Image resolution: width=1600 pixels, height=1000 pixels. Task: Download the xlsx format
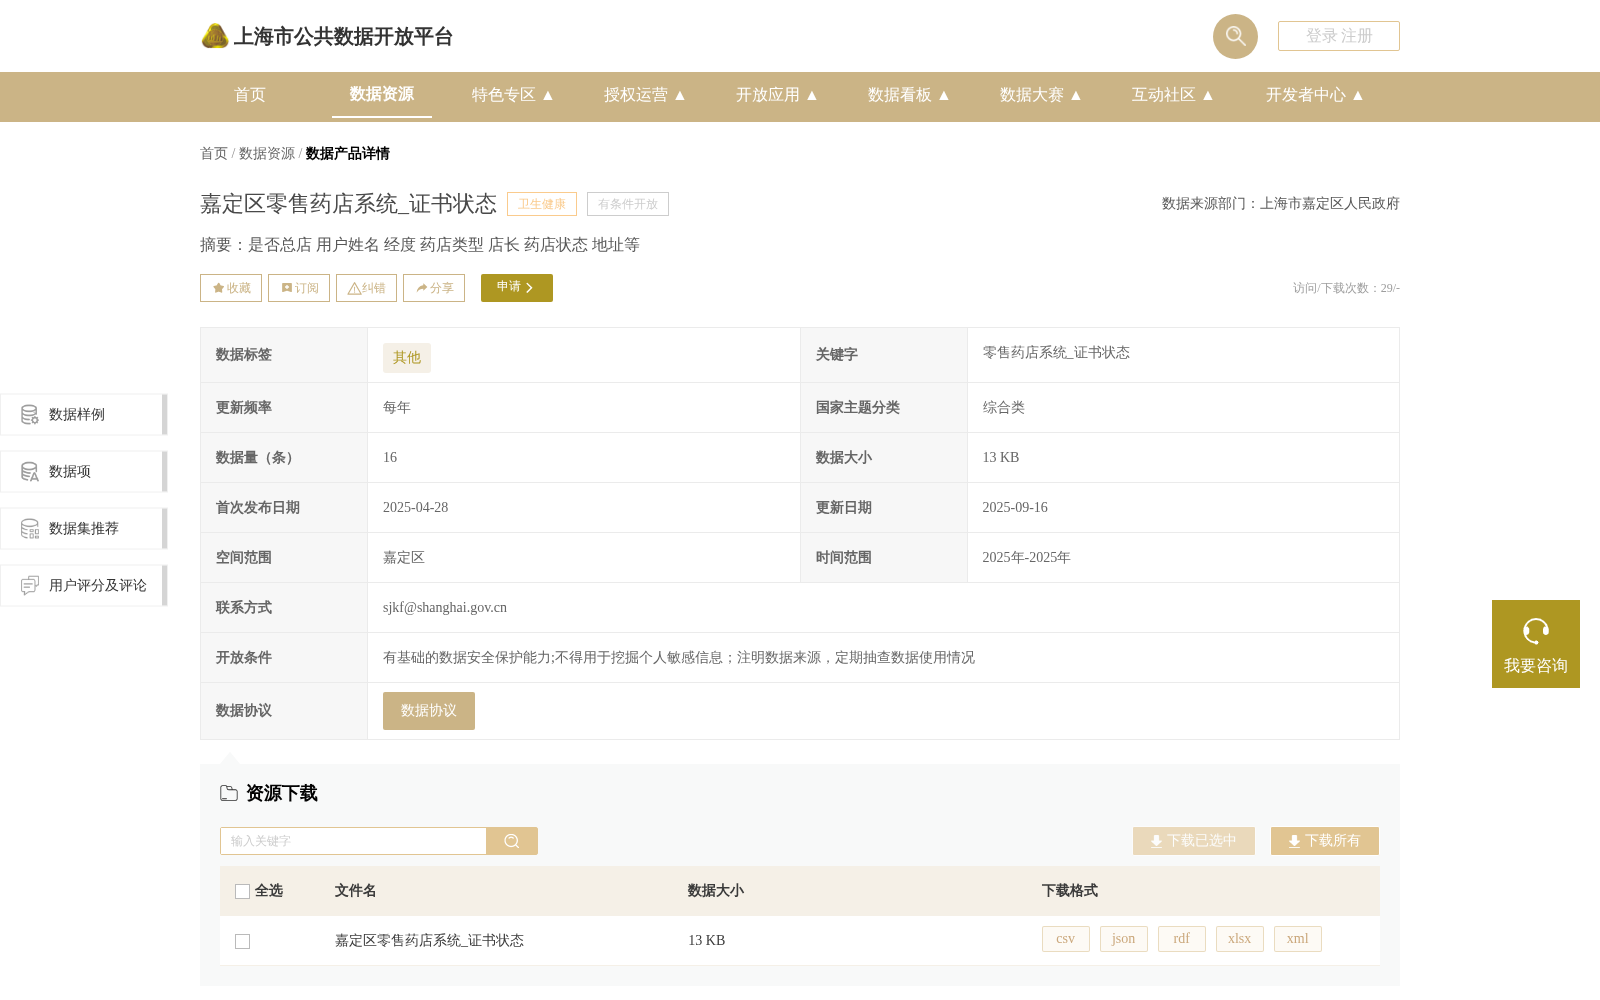1240,939
